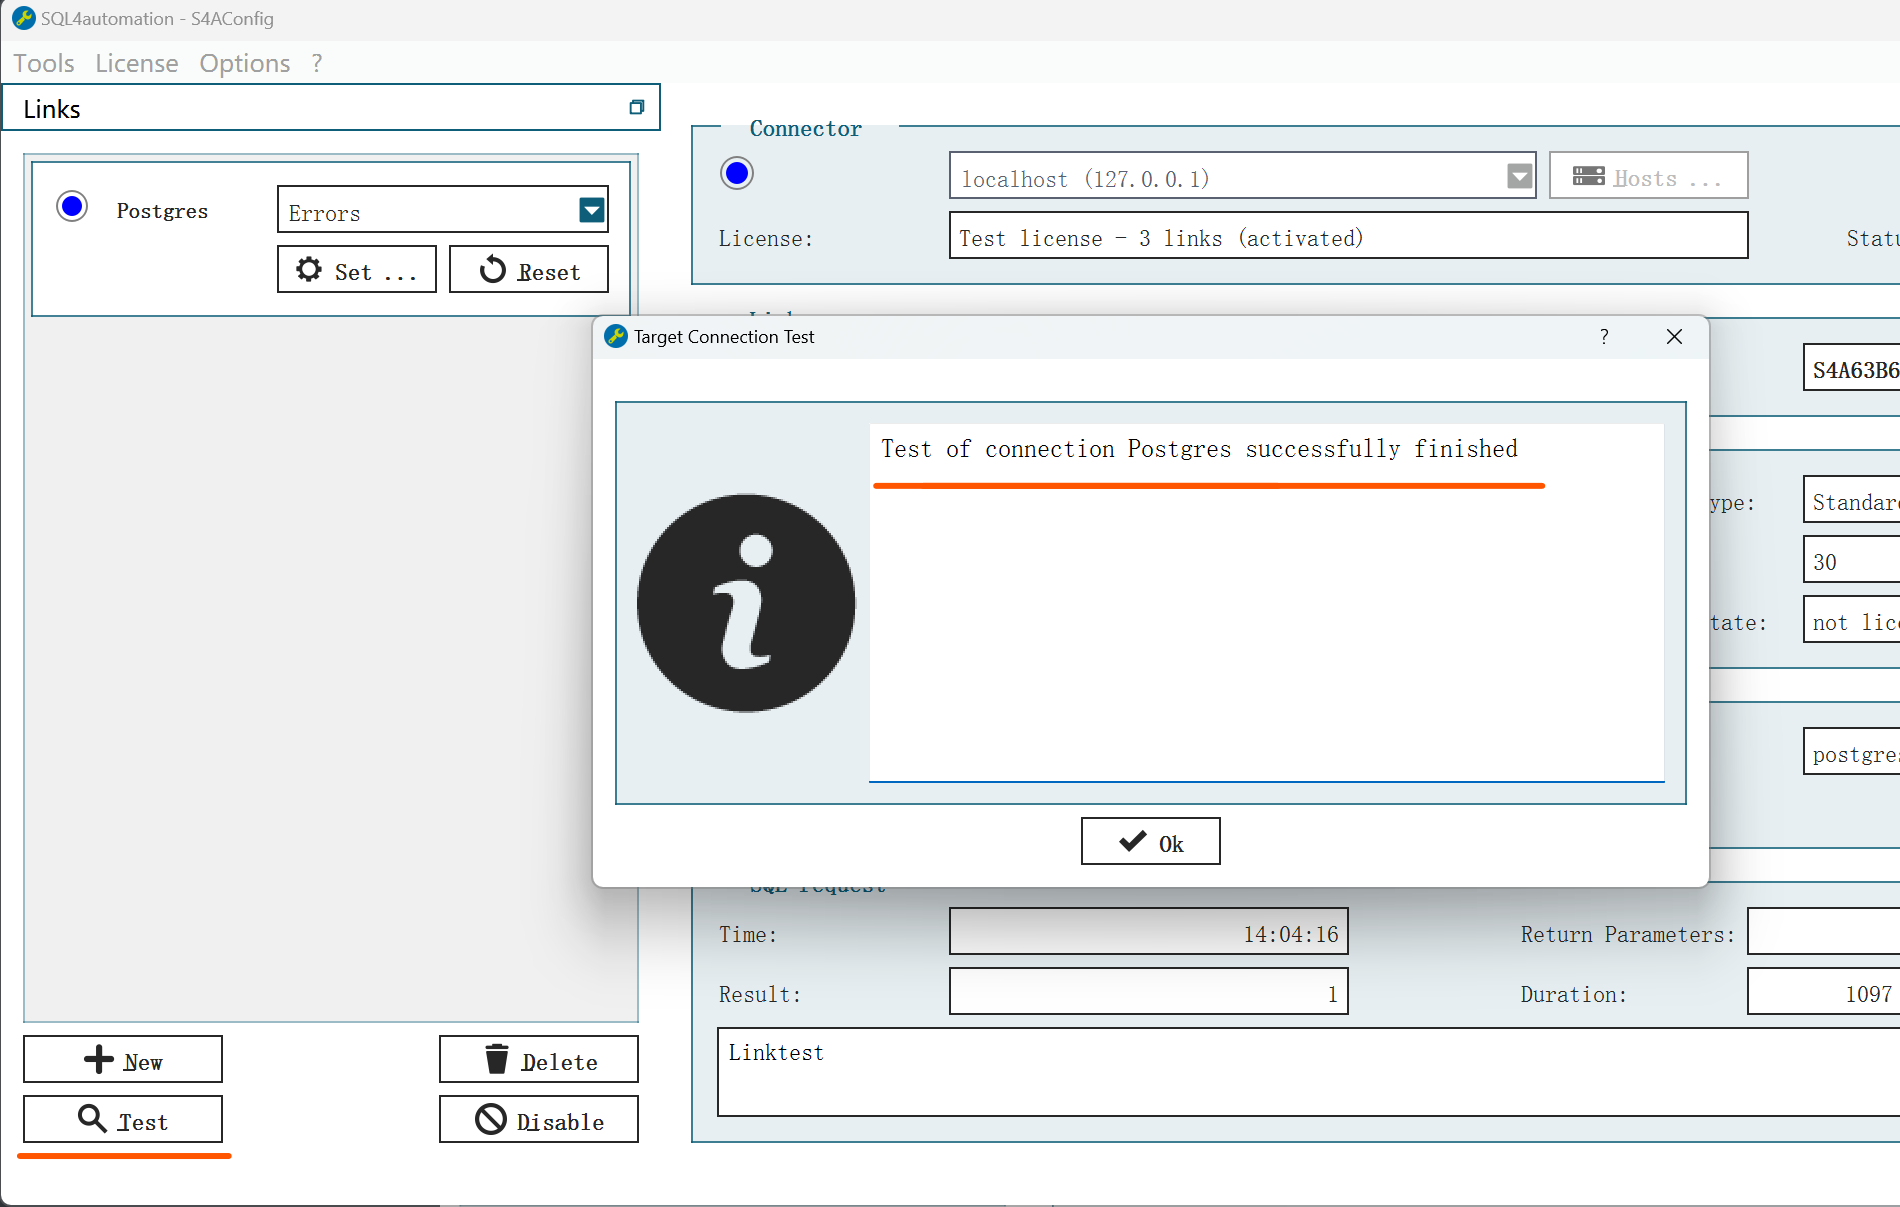Add a new link with New
The height and width of the screenshot is (1207, 1900).
tap(123, 1059)
